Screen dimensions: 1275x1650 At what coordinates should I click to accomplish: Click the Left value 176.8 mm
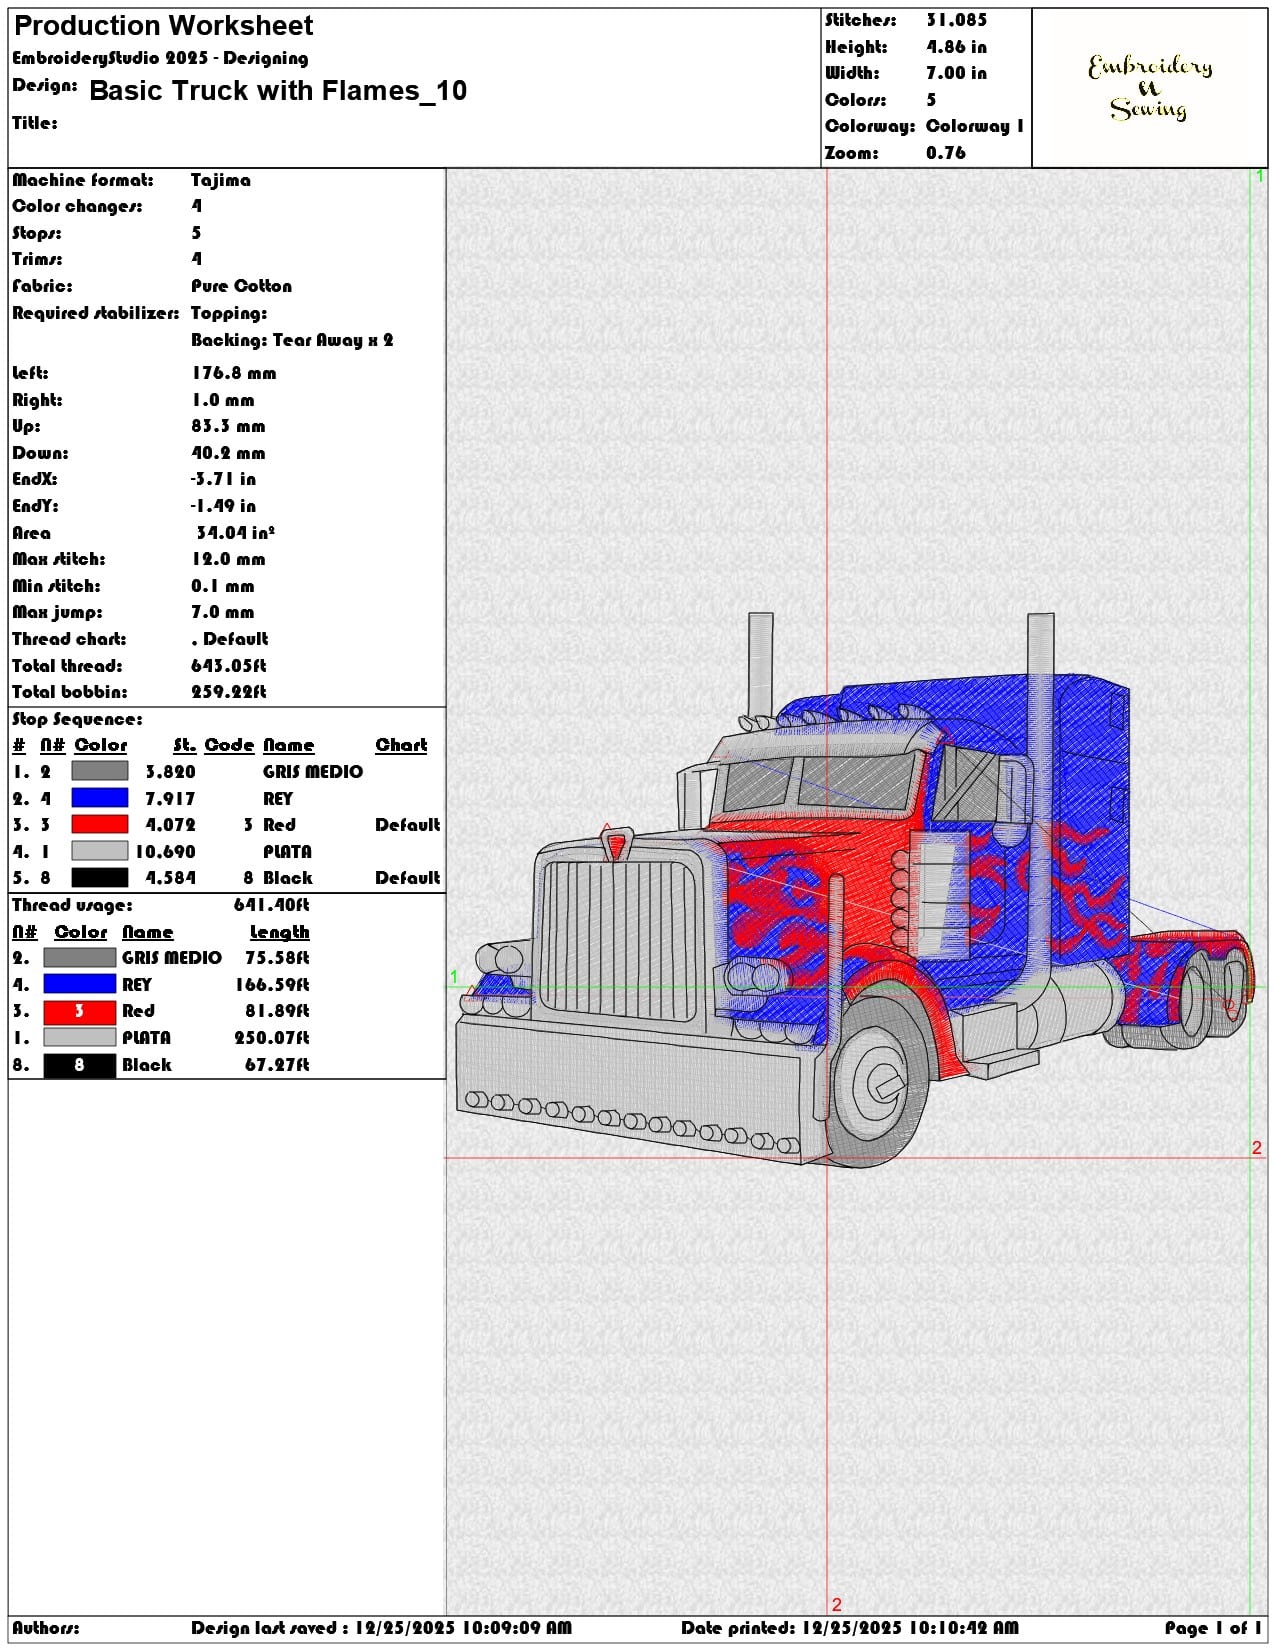coord(234,373)
